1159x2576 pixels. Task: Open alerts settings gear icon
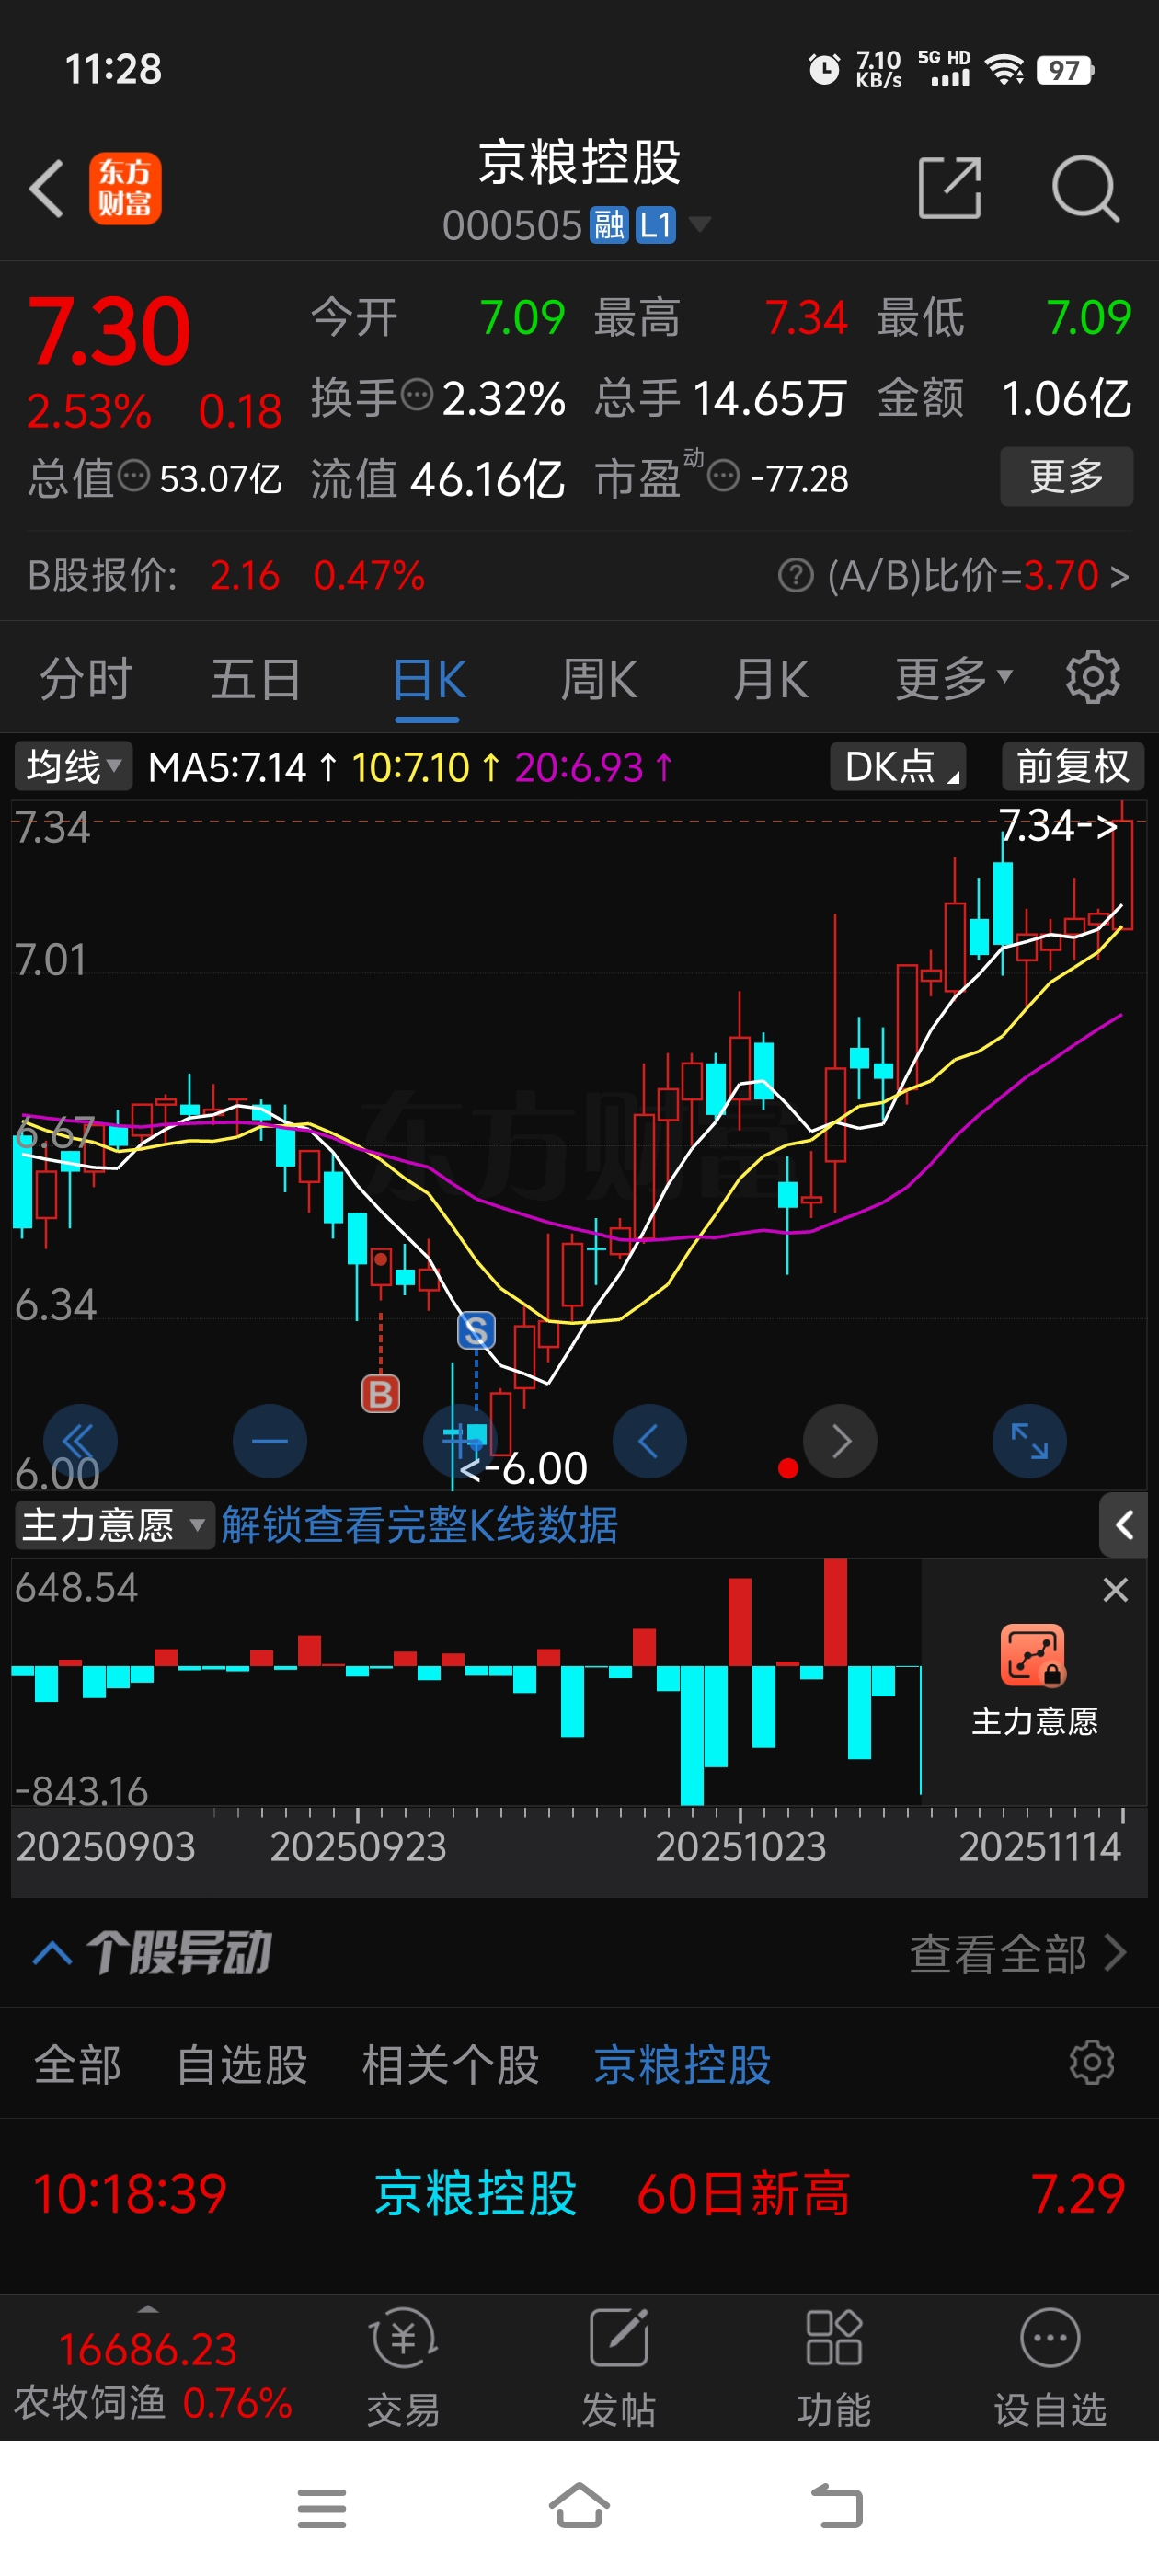pyautogui.click(x=1091, y=2062)
